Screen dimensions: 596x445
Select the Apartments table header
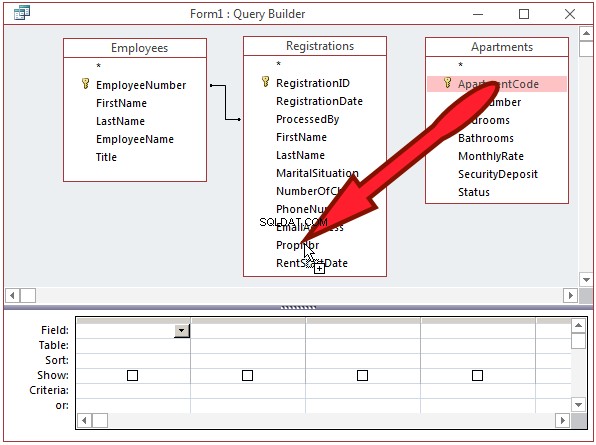[x=502, y=47]
